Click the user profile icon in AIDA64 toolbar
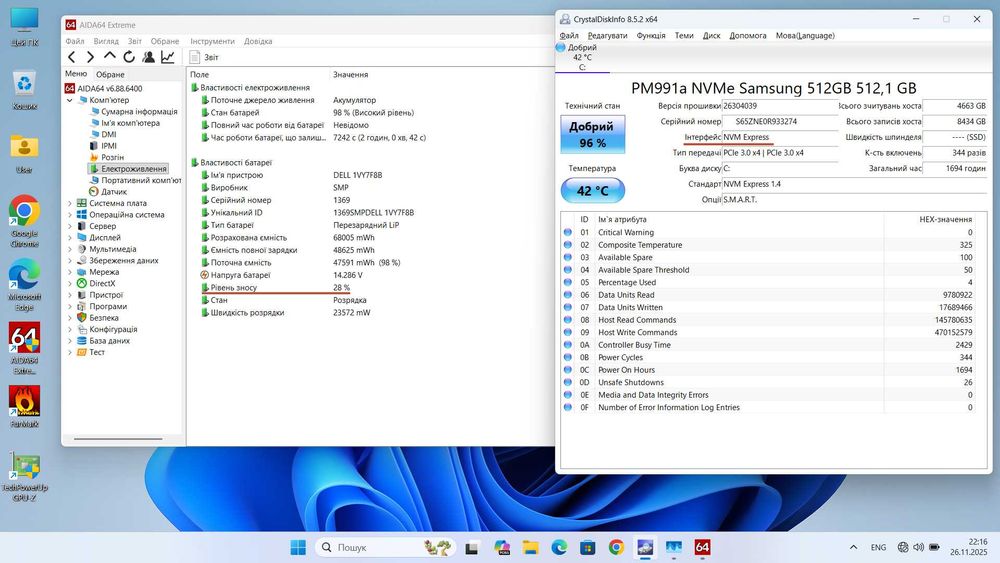1000x563 pixels. point(148,57)
